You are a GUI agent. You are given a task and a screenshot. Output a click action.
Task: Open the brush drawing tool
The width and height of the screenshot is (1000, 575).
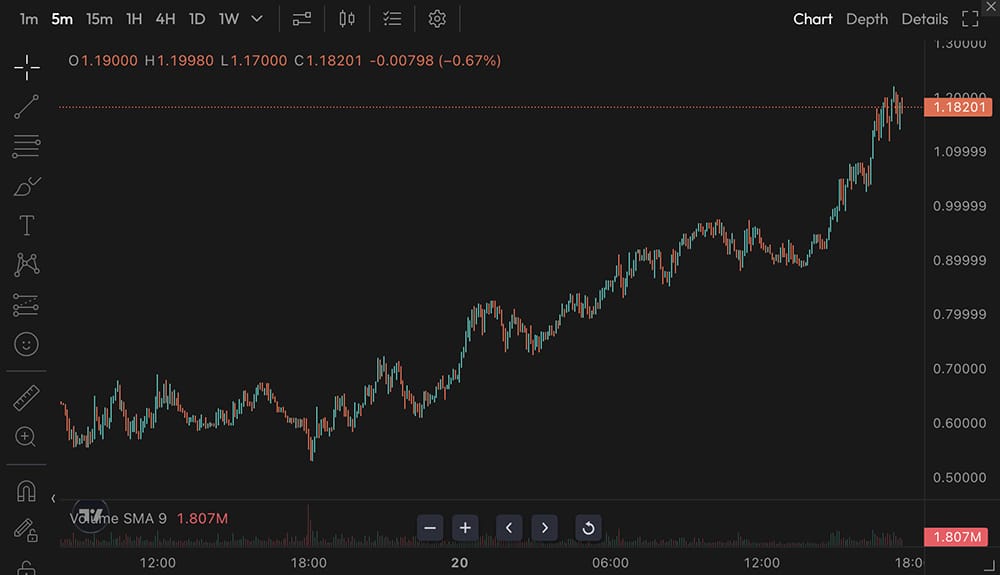[x=27, y=186]
